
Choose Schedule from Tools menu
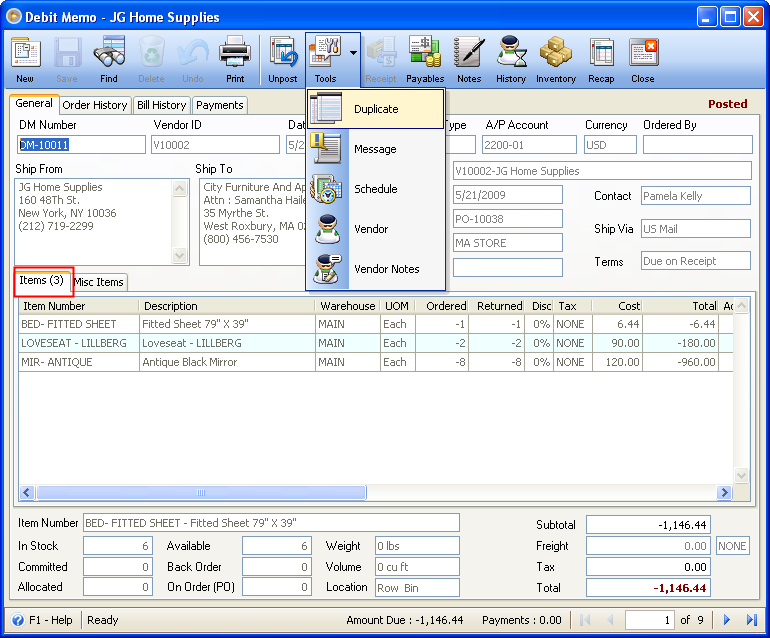(x=376, y=189)
